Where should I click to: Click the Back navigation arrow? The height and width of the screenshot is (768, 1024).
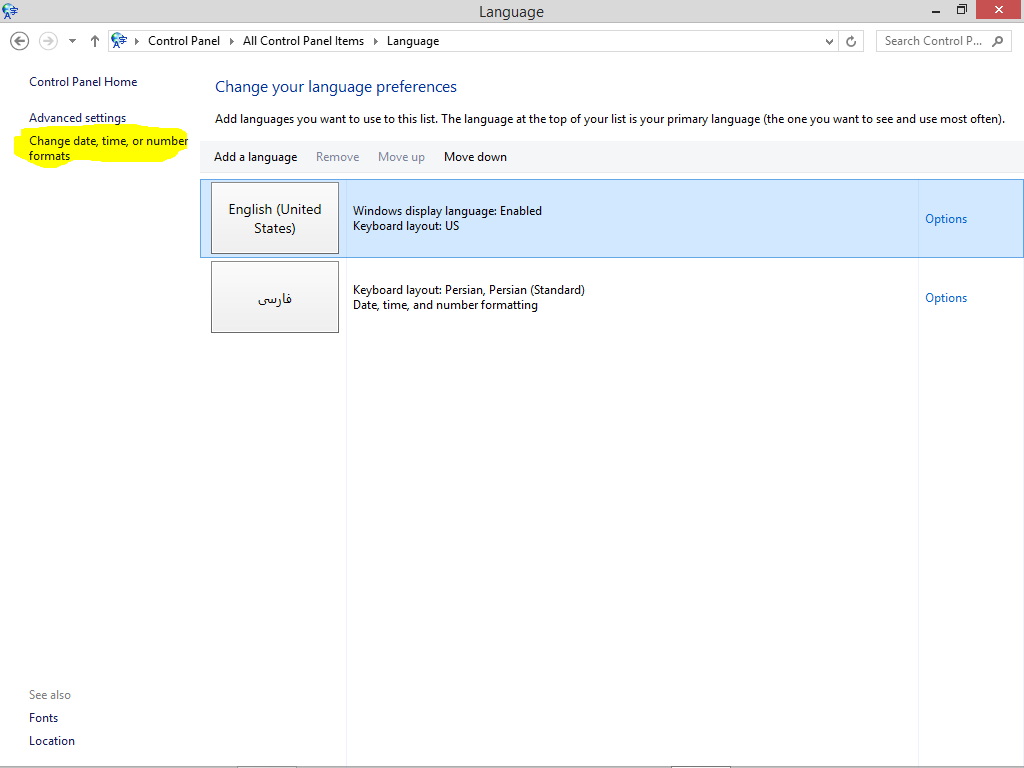[x=20, y=41]
